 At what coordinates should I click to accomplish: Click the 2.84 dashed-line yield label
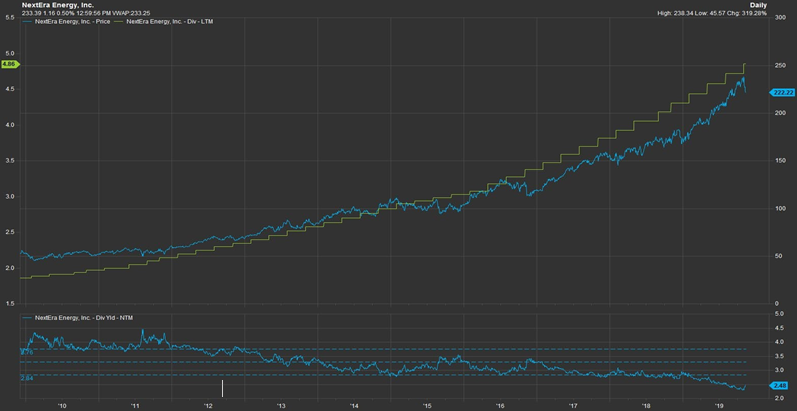26,378
